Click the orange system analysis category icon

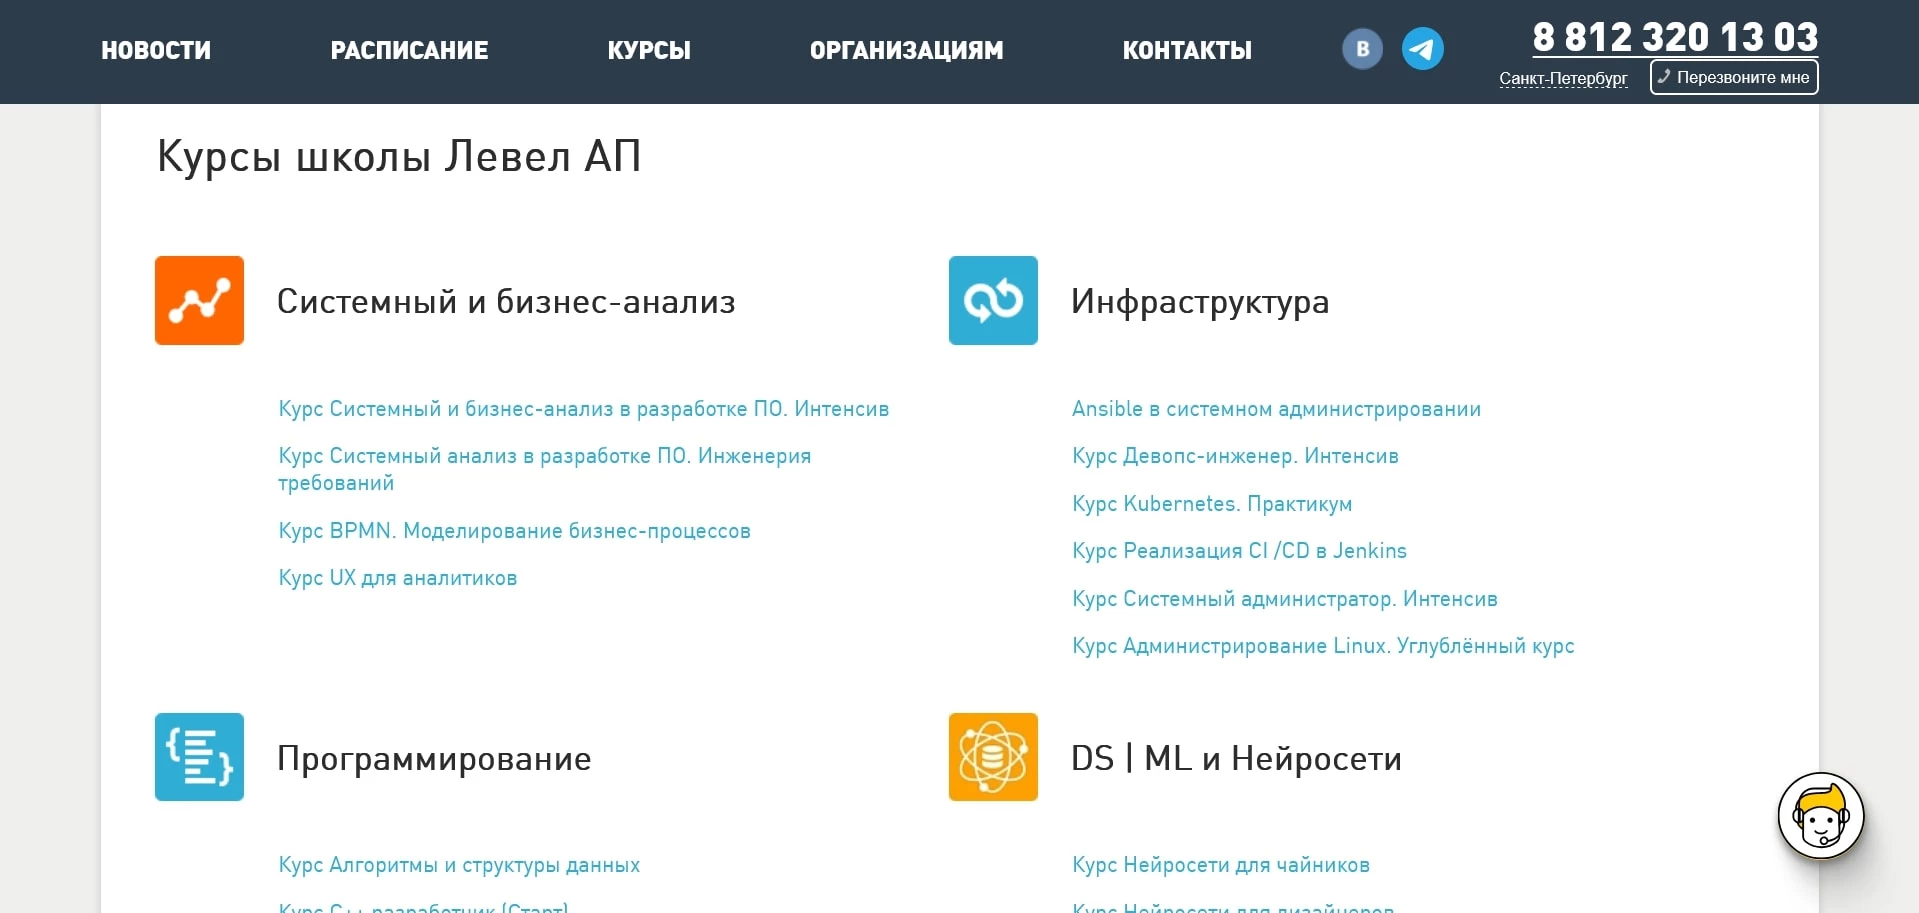pyautogui.click(x=199, y=300)
